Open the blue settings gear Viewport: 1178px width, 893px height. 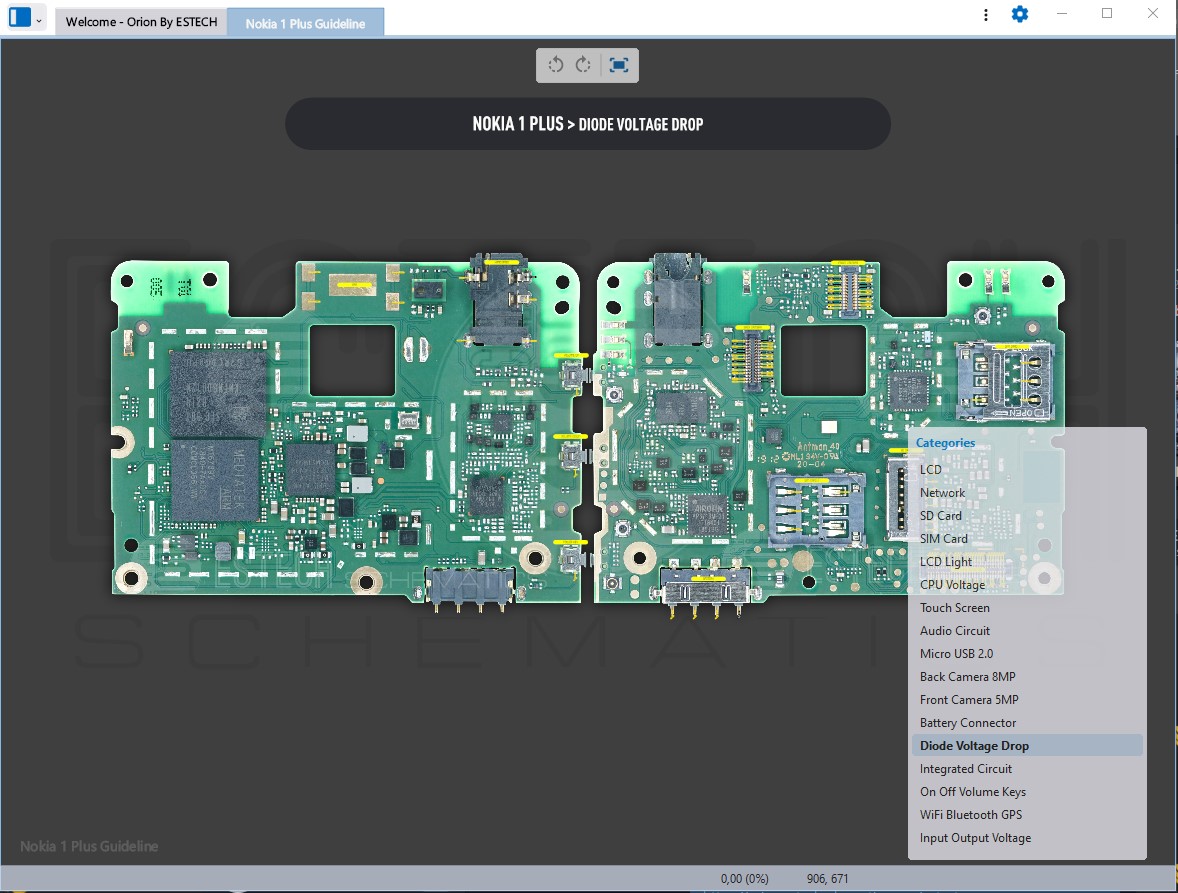coord(1019,14)
